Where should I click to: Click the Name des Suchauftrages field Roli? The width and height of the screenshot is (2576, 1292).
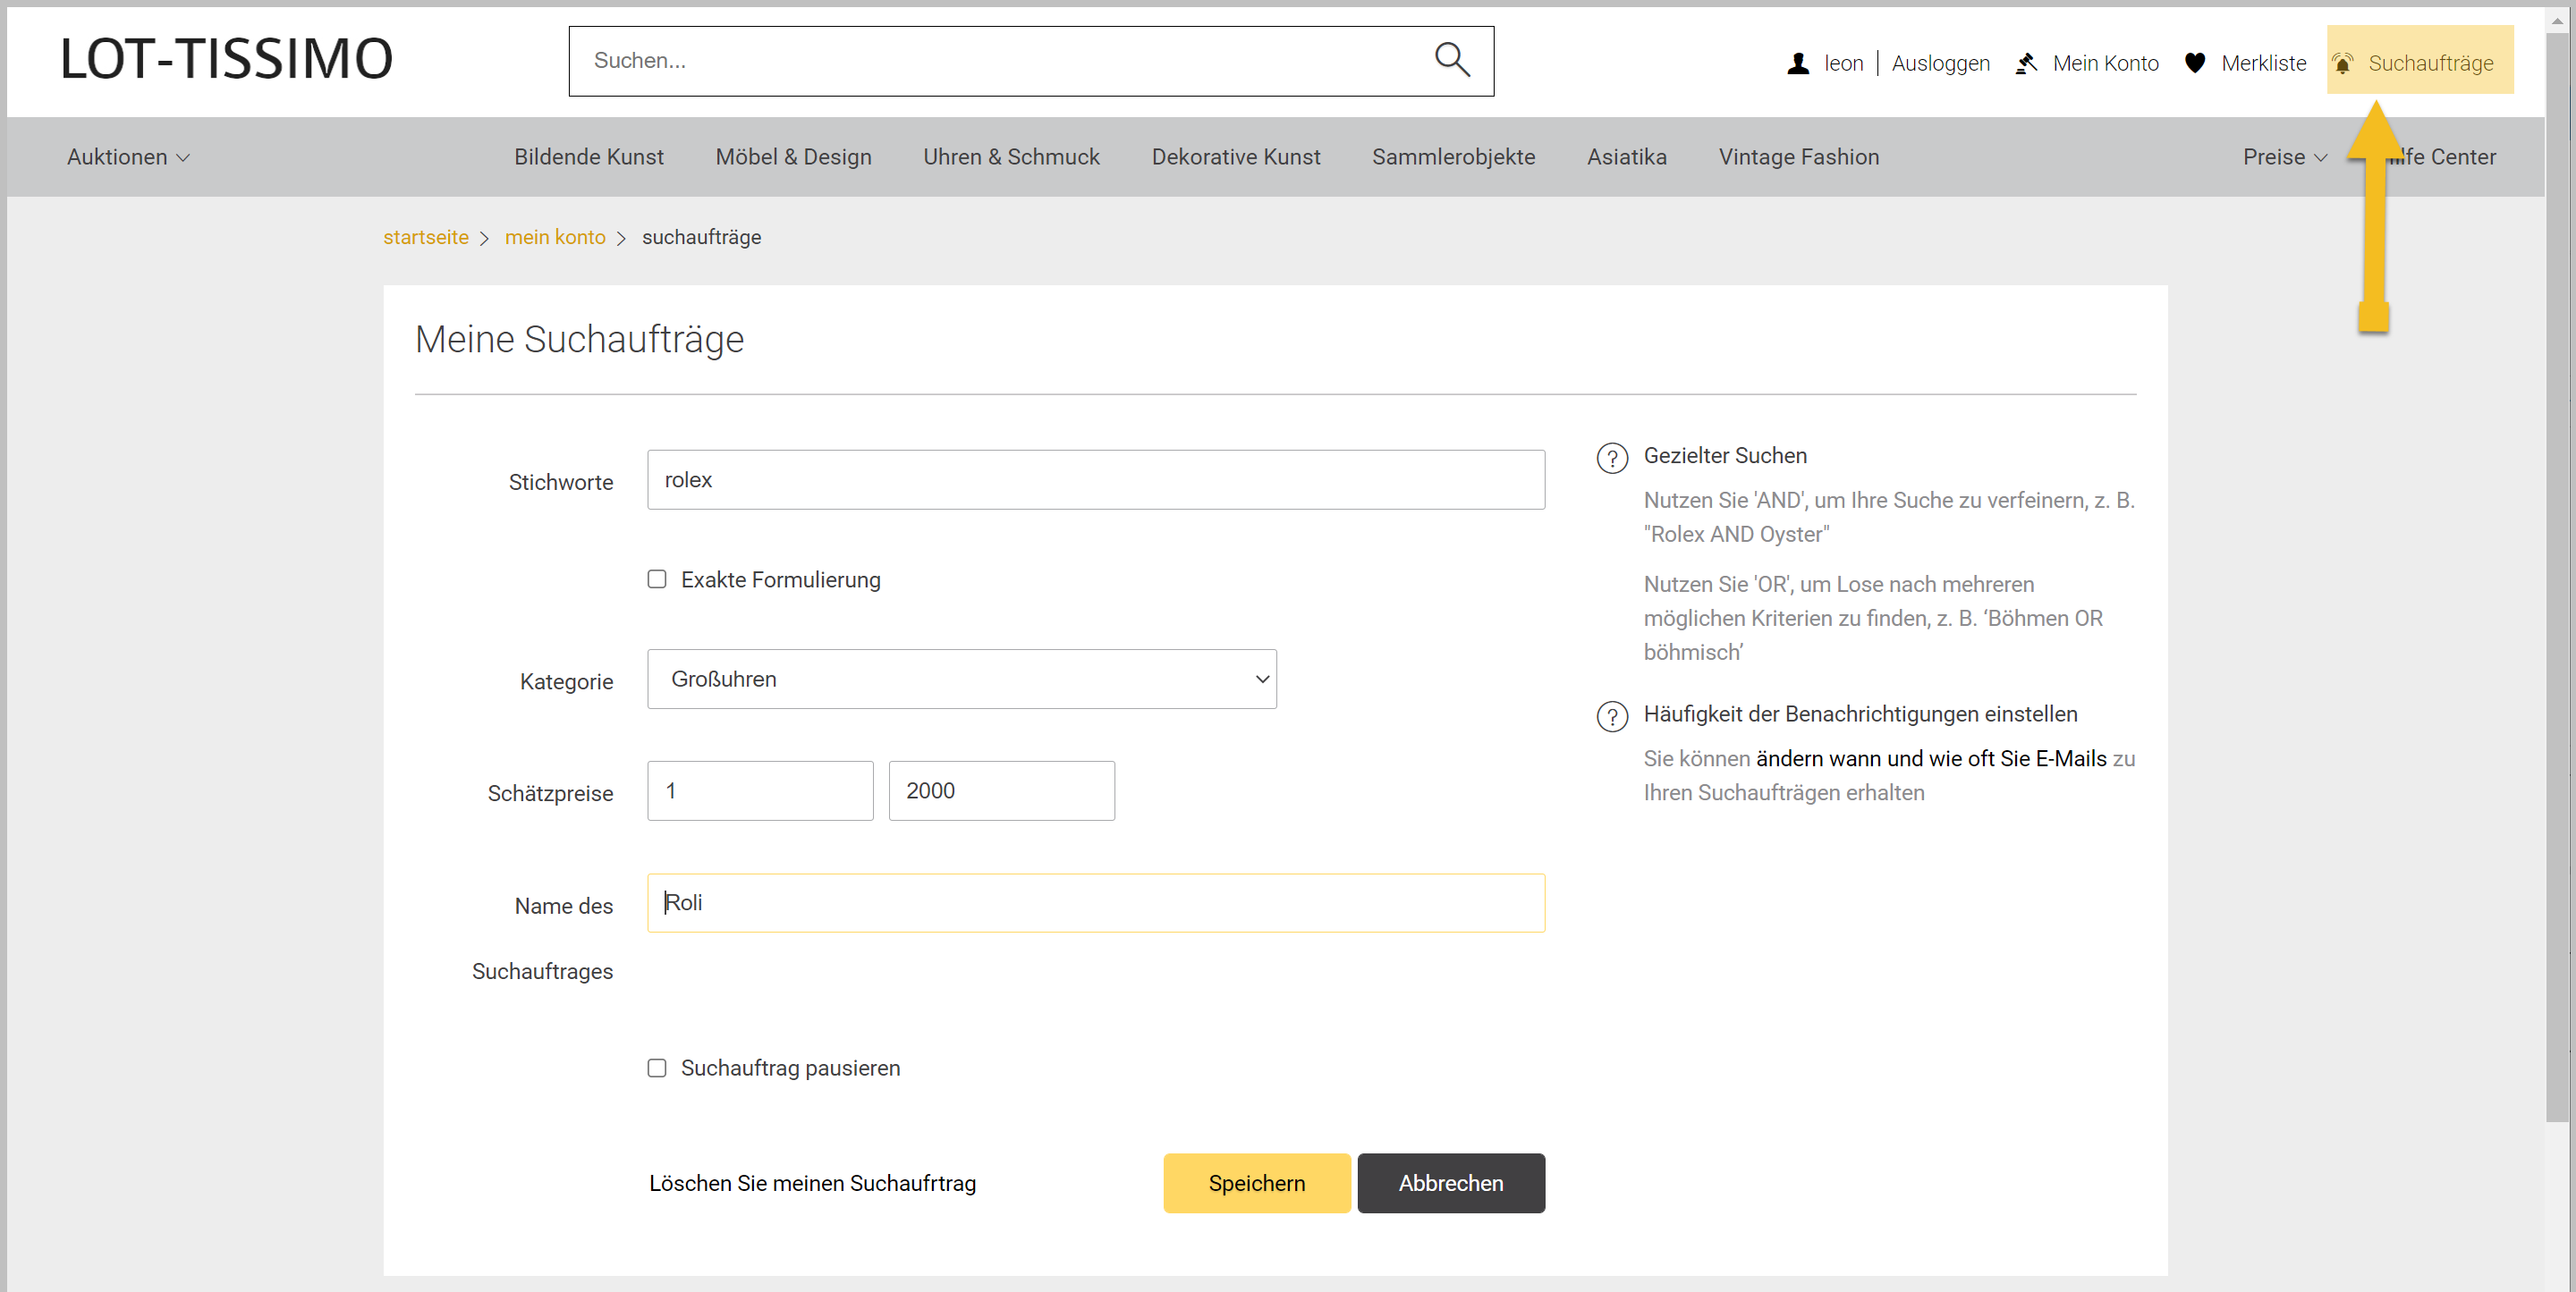pos(1096,903)
